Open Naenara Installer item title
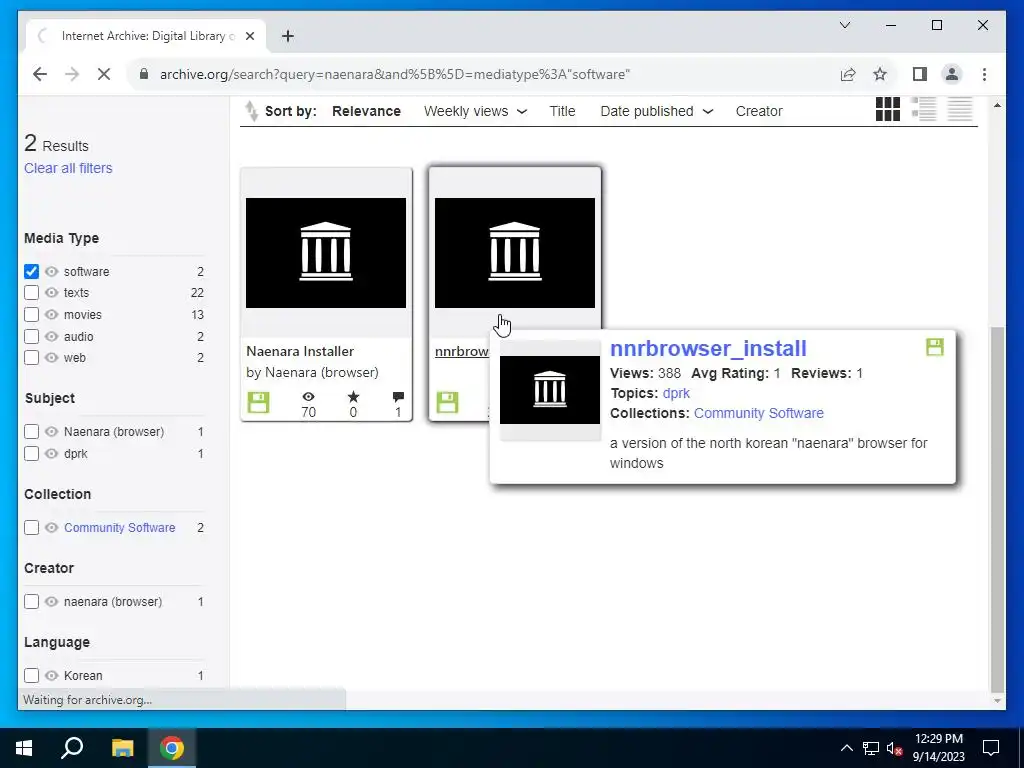This screenshot has width=1024, height=768. coord(300,351)
